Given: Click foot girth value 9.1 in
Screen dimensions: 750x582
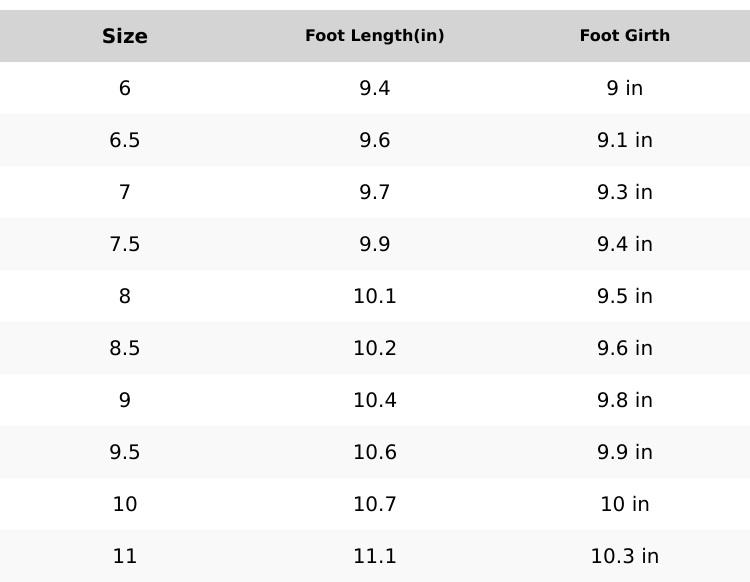Looking at the screenshot, I should [625, 140].
